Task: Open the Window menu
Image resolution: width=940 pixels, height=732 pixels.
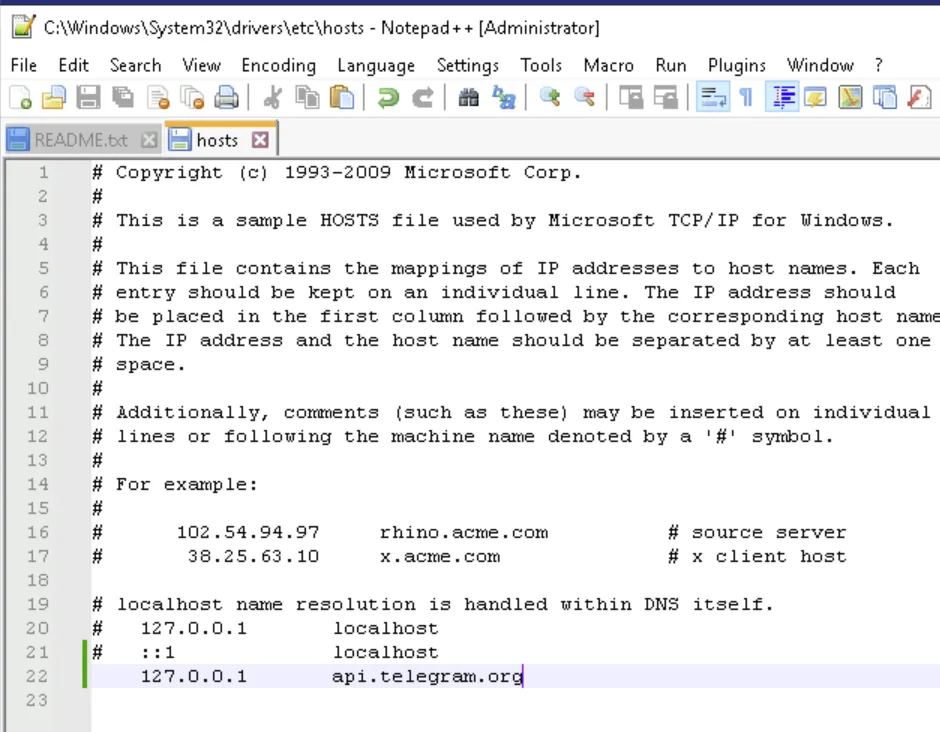Action: click(x=820, y=65)
